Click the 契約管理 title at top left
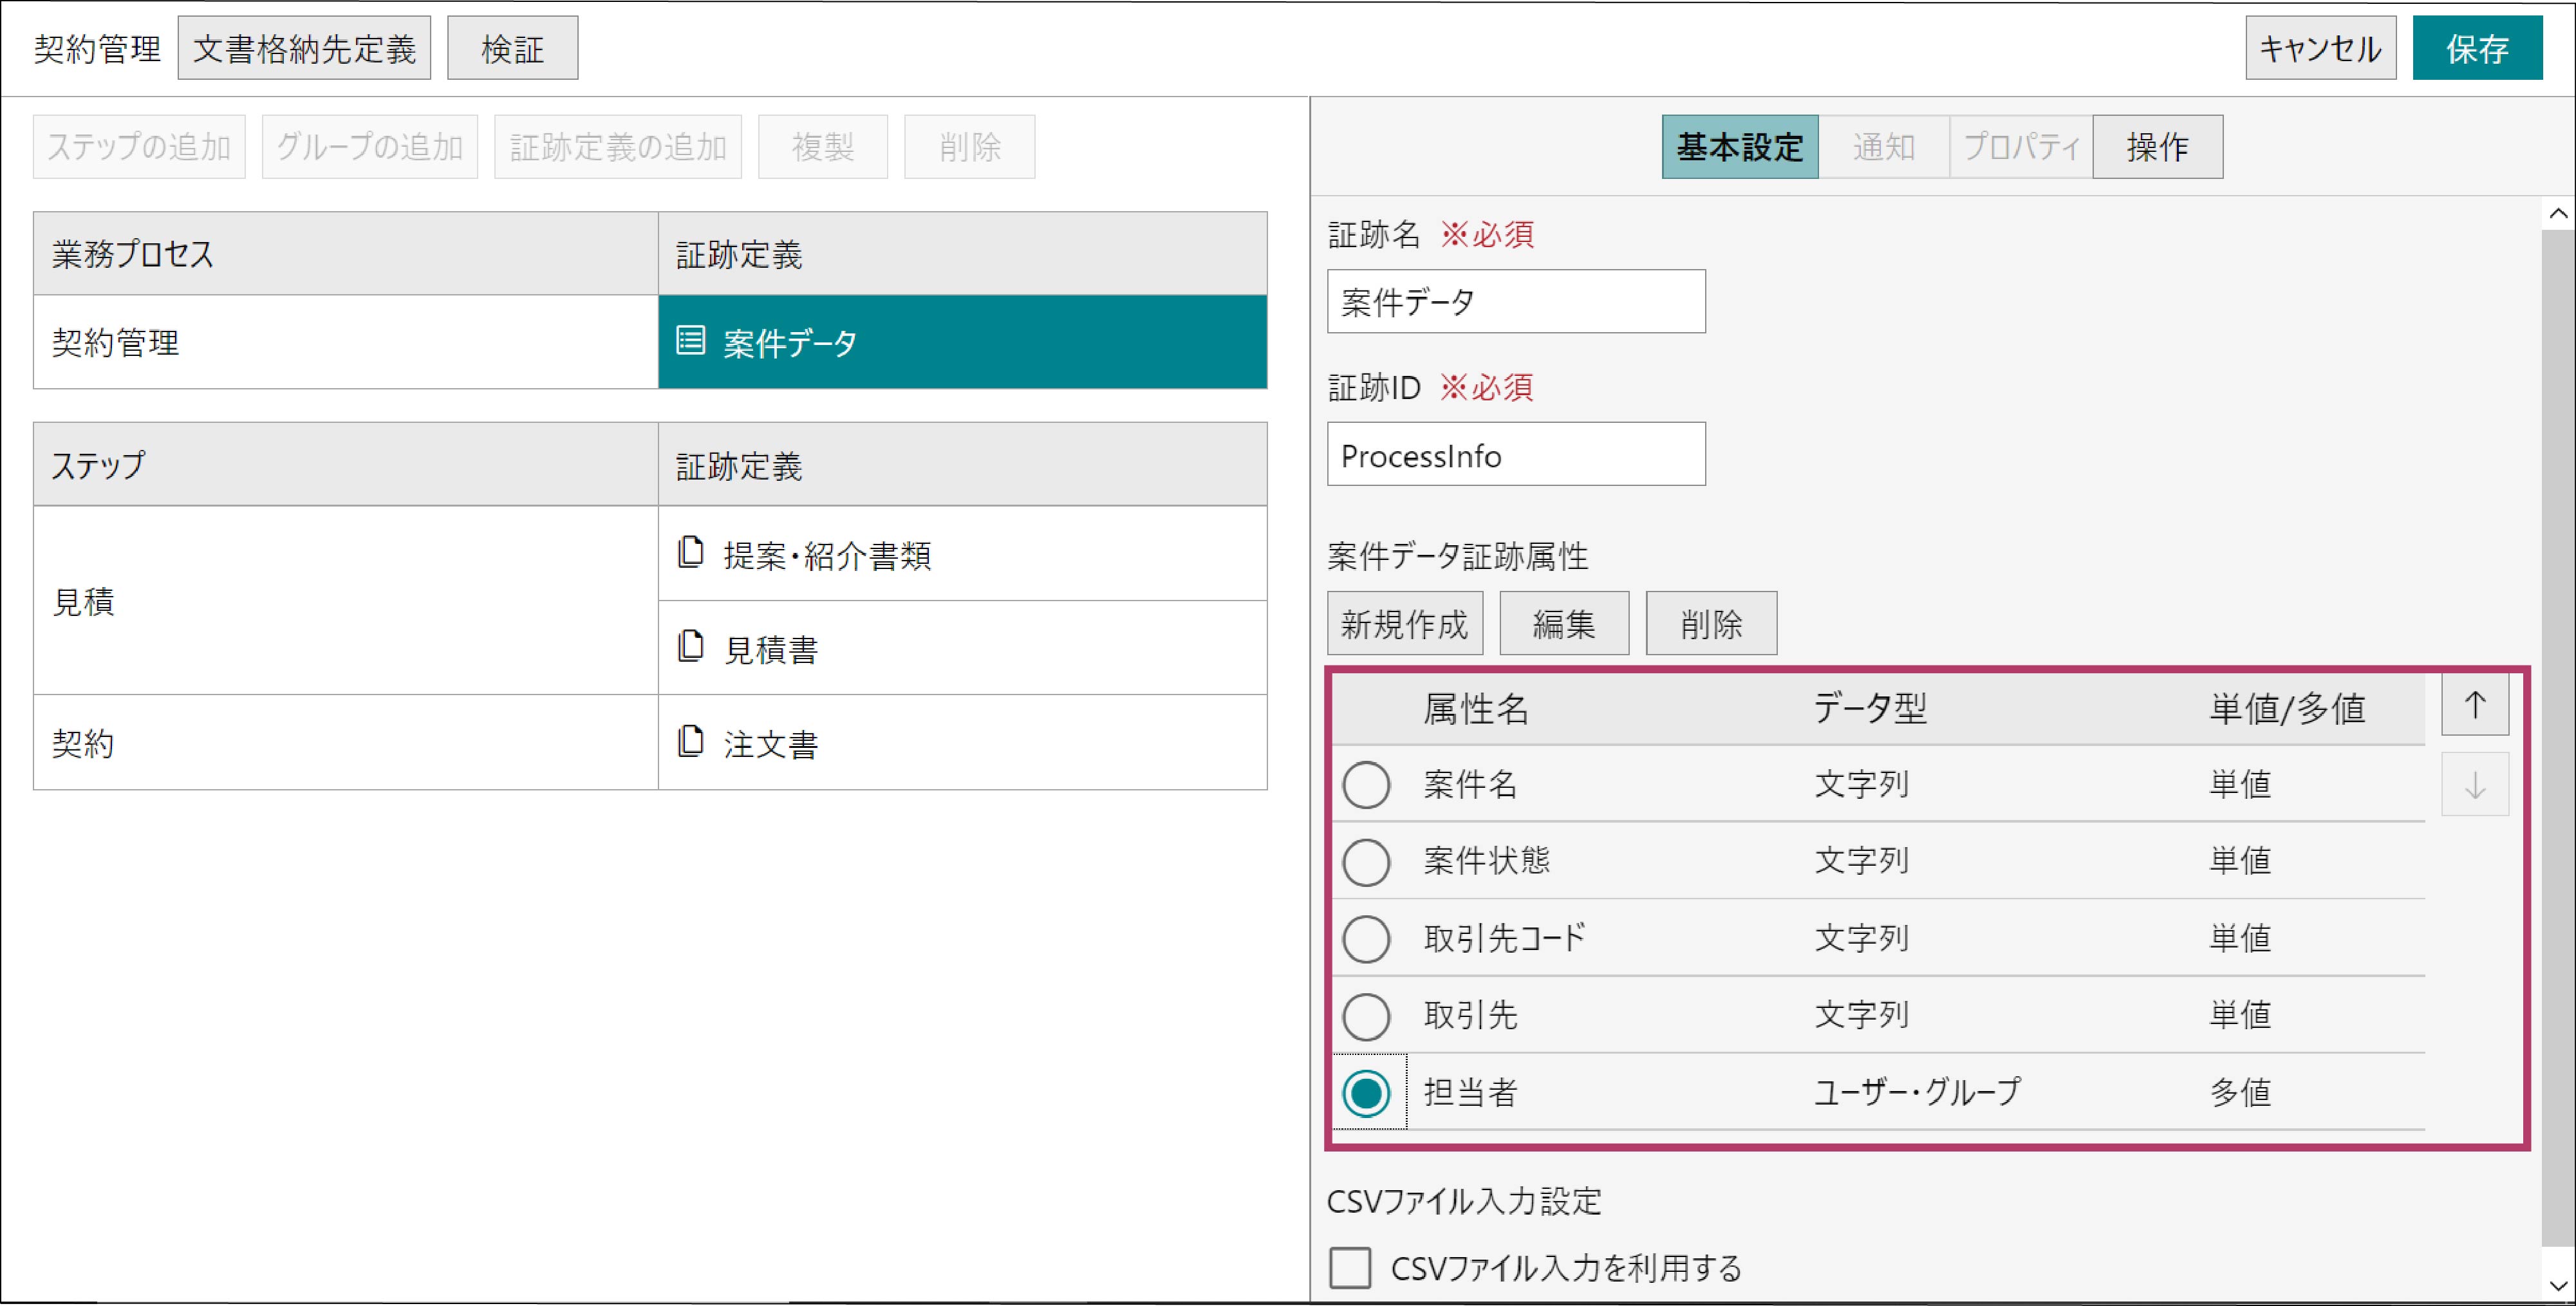2576x1306 pixels. point(97,48)
